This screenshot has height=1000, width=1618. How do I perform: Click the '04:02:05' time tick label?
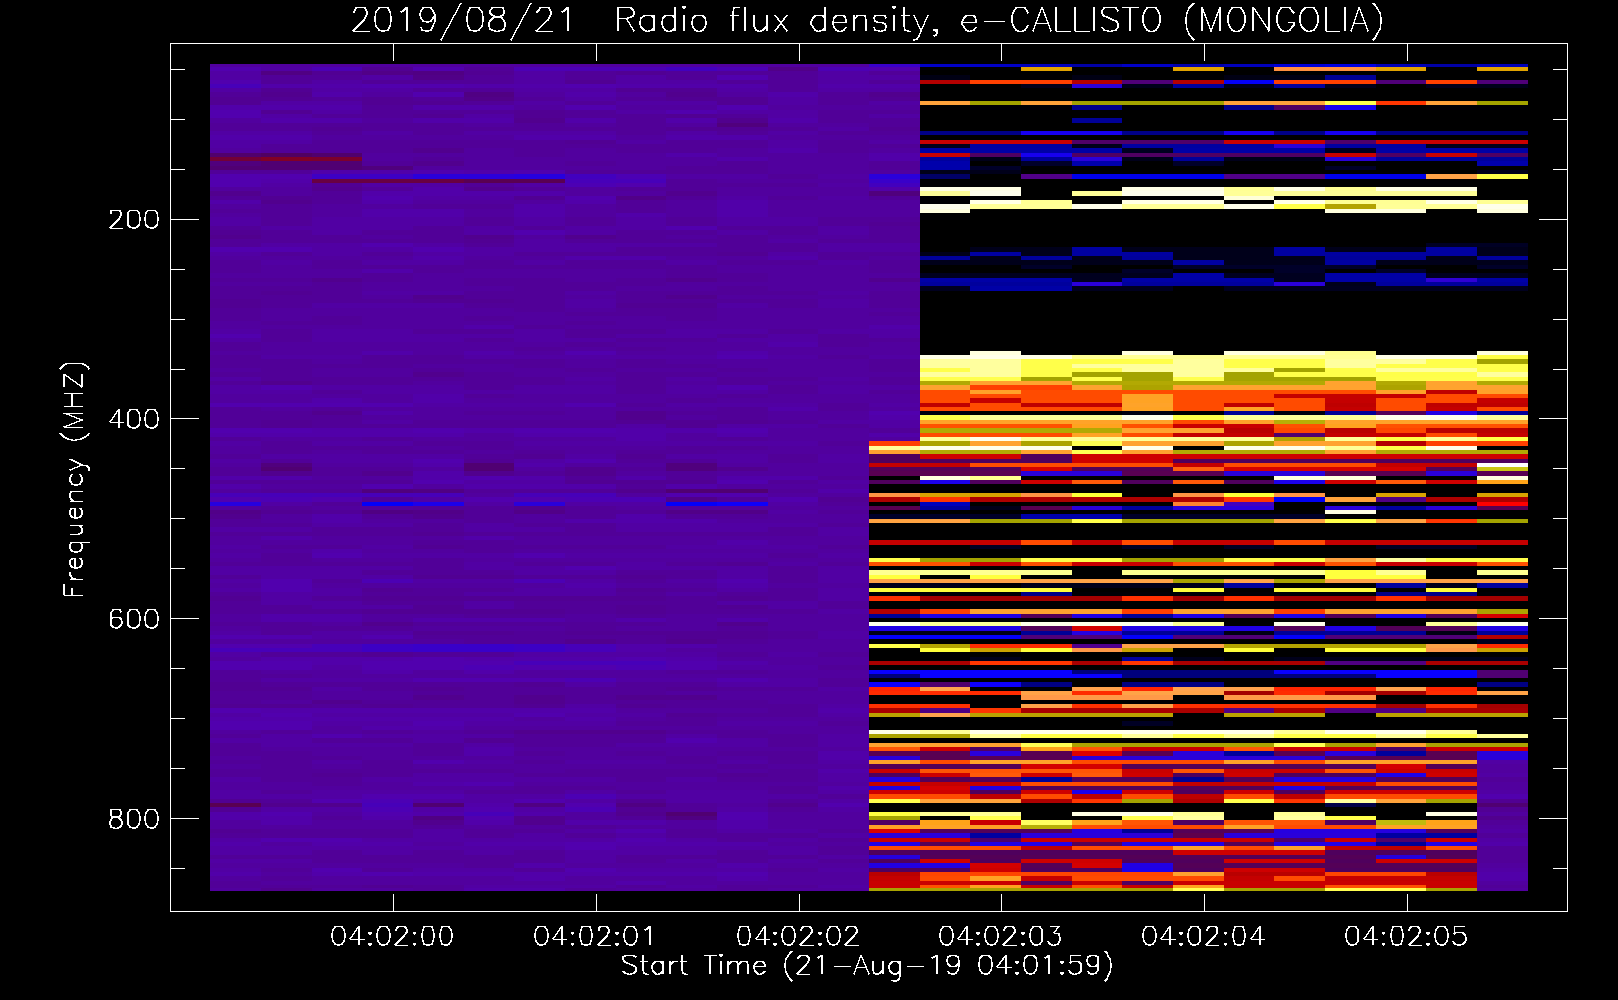point(1406,936)
